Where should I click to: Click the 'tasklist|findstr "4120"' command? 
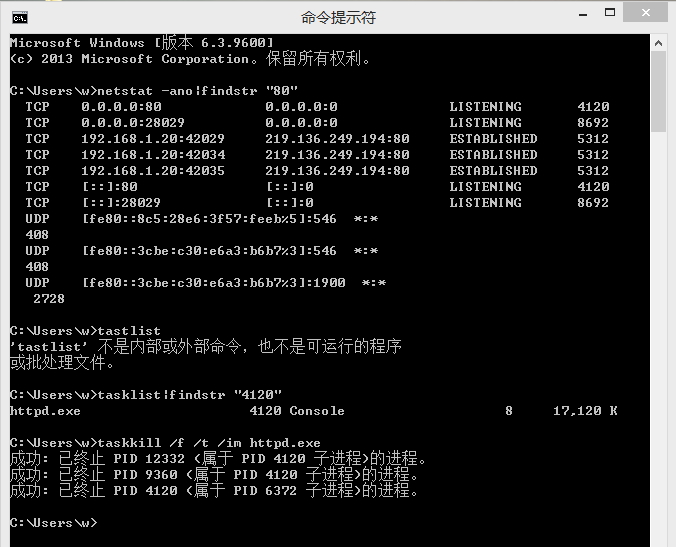(x=189, y=395)
